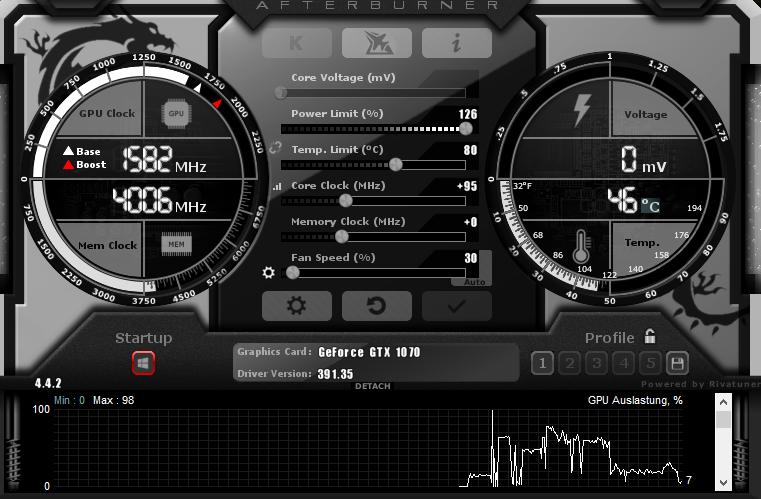Open fan settings small gear icon
The image size is (761, 499).
click(x=268, y=272)
